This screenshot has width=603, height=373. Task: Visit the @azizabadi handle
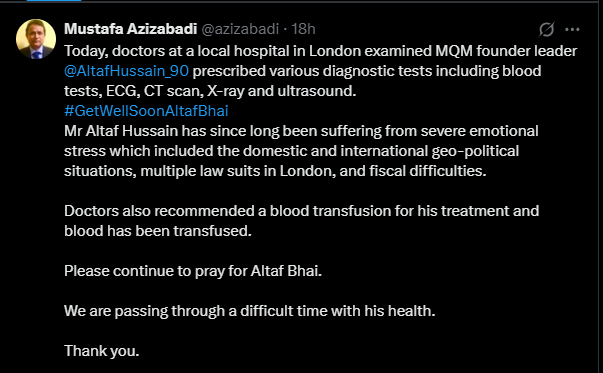point(240,29)
